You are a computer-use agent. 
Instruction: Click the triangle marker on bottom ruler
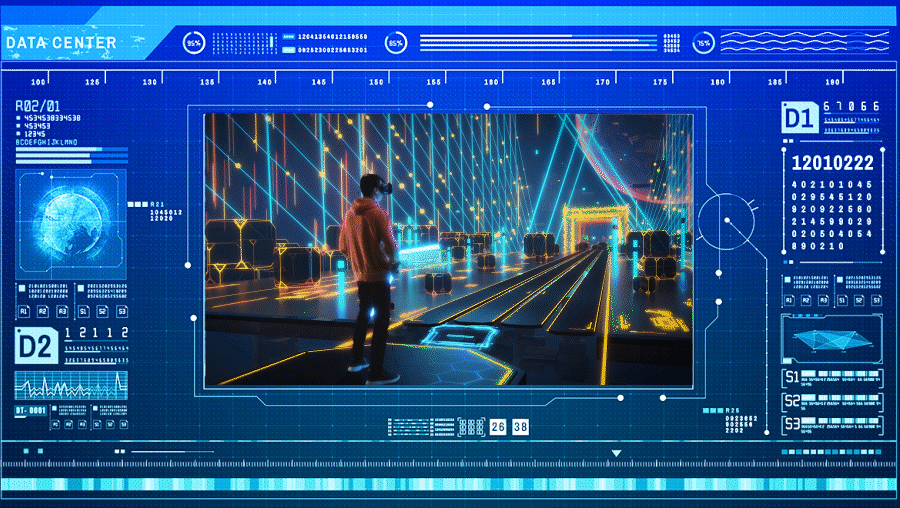click(x=616, y=454)
